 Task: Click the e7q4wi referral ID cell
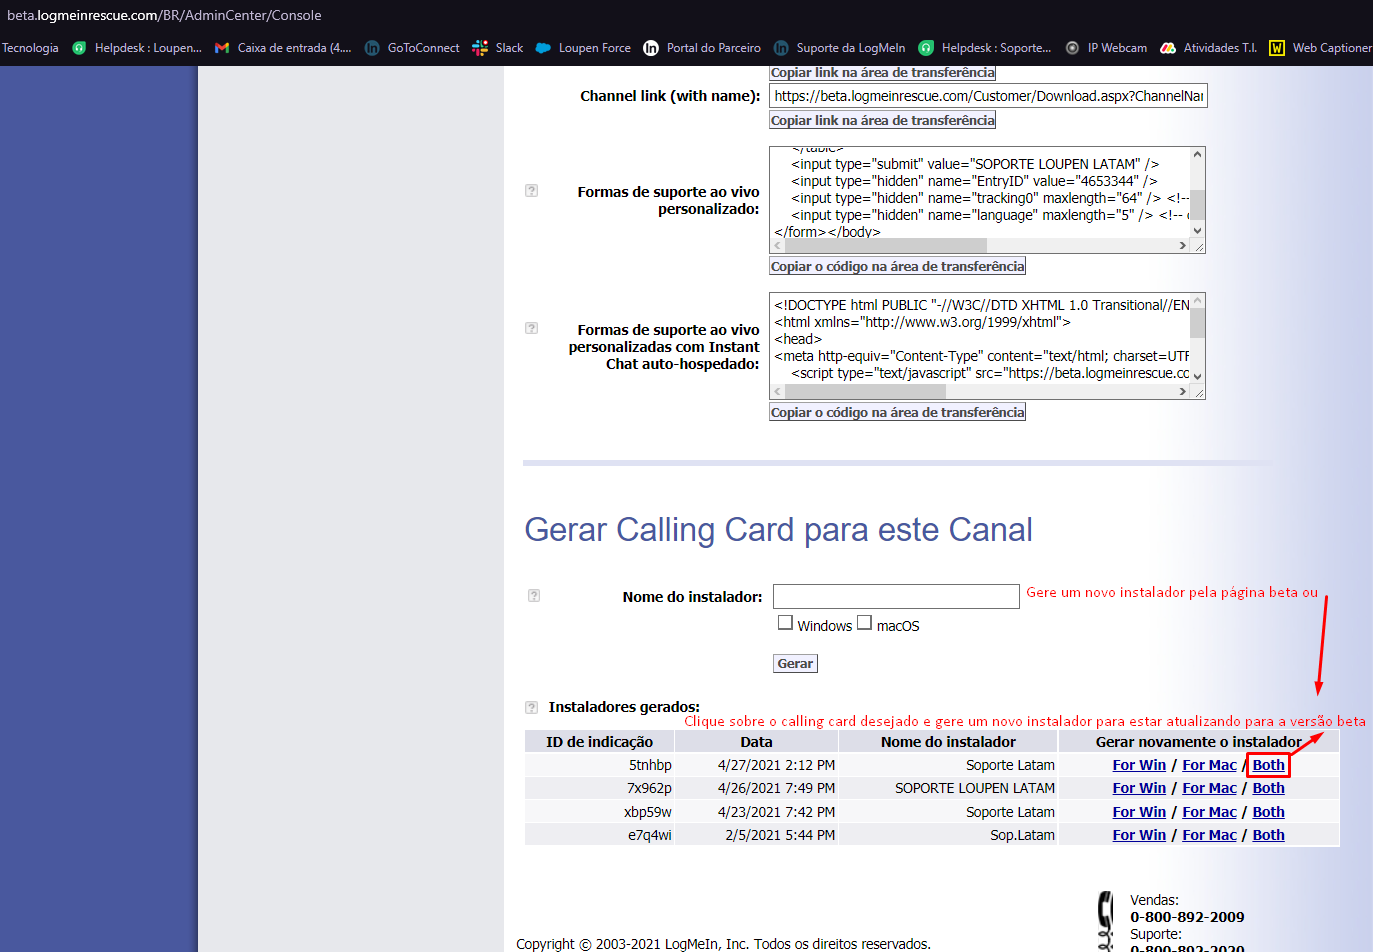pos(599,836)
